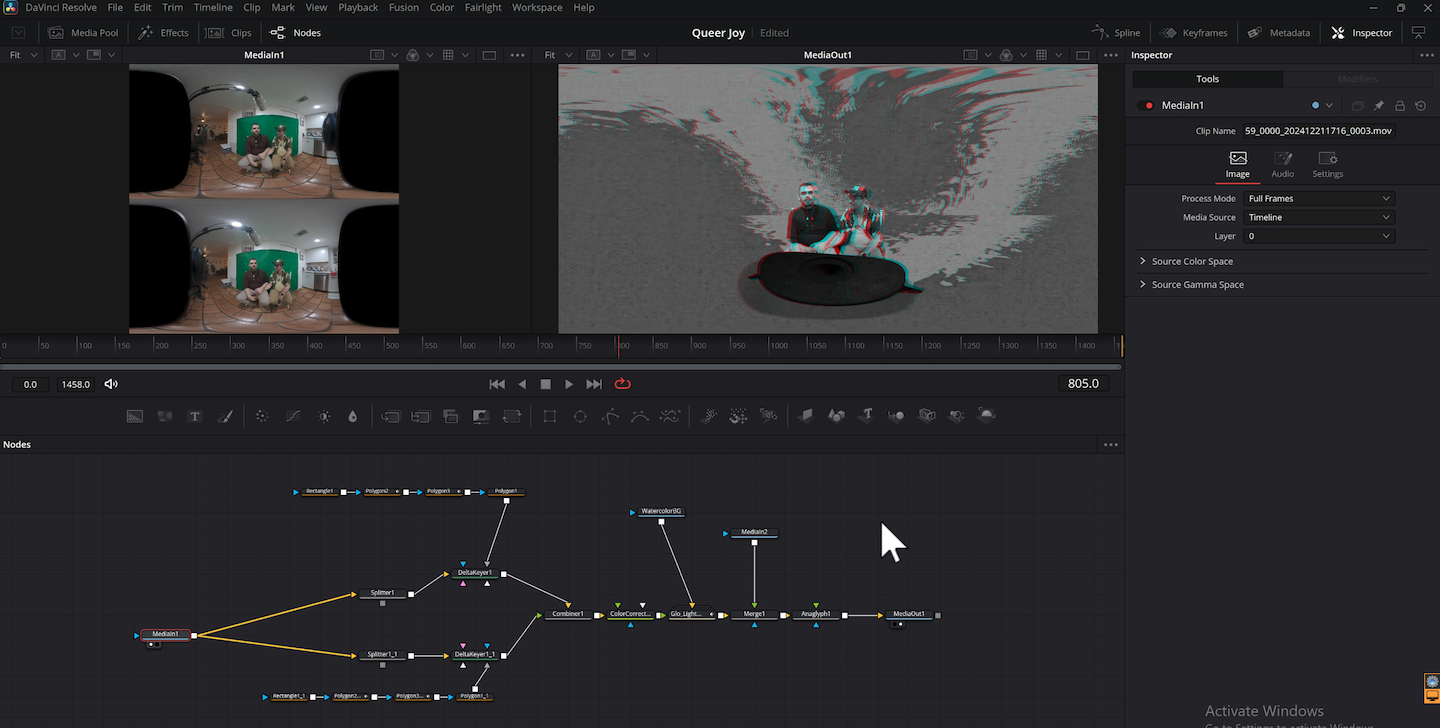Viewport: 1440px width, 728px height.
Task: Open the Fusion menu
Action: coord(403,7)
